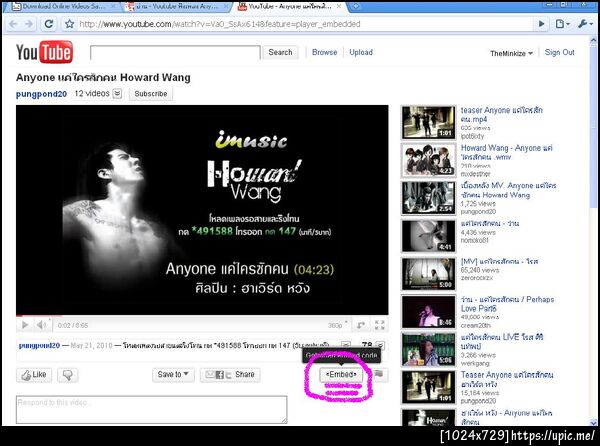The image size is (600, 446).
Task: Open the 2:54 duration video thumbnail
Action: (428, 199)
